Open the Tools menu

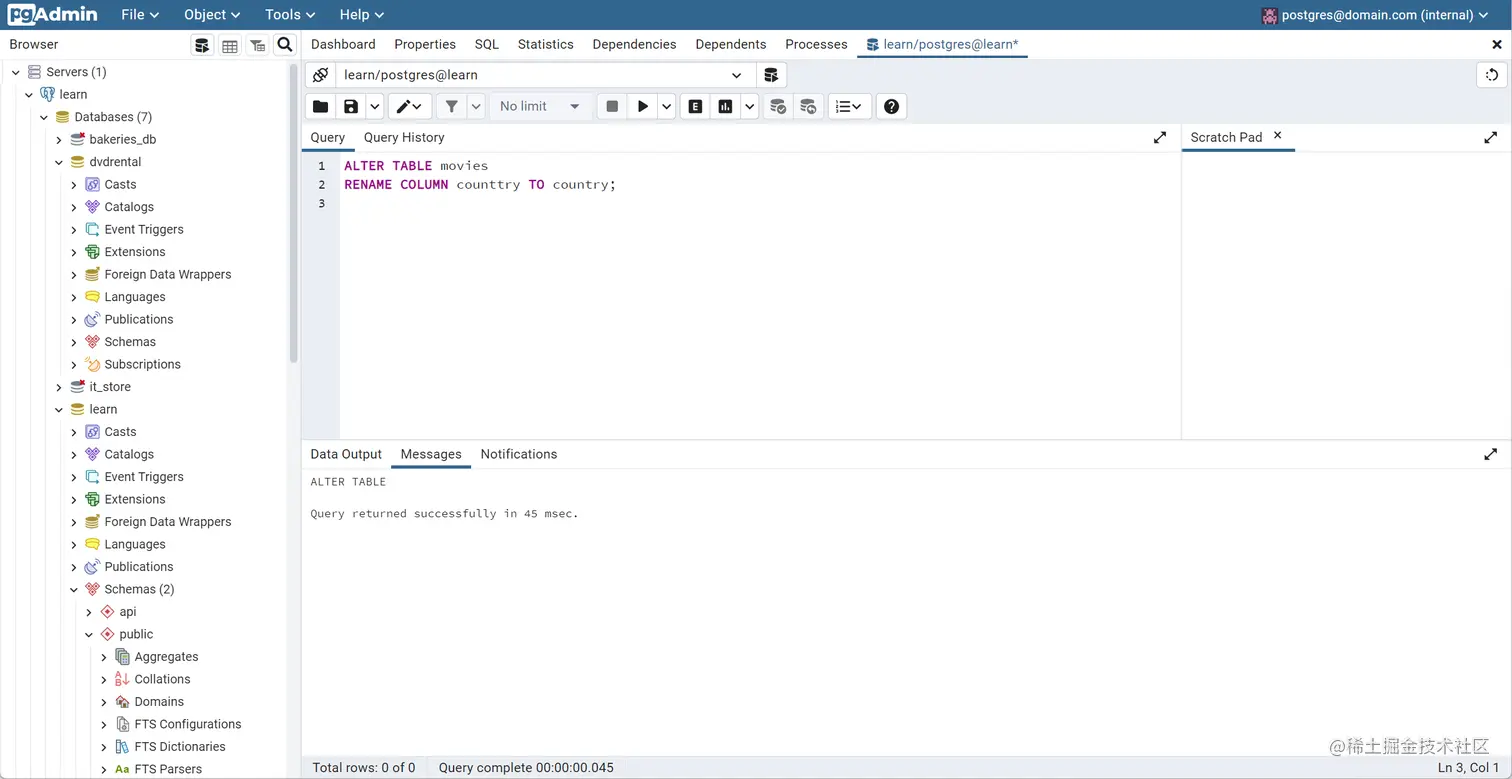[290, 14]
